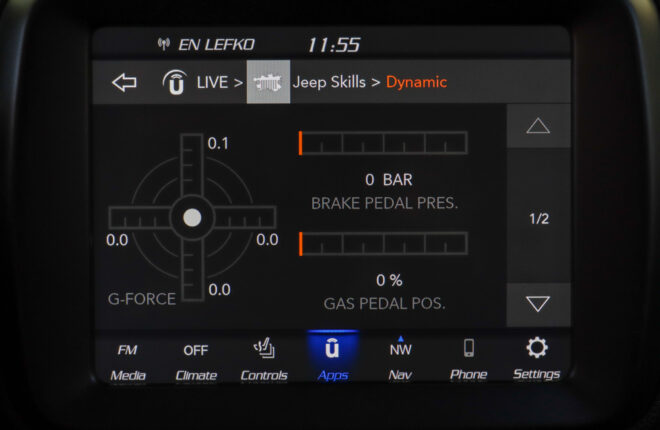
Task: Select the orange Dynamic breadcrumb
Action: [416, 82]
